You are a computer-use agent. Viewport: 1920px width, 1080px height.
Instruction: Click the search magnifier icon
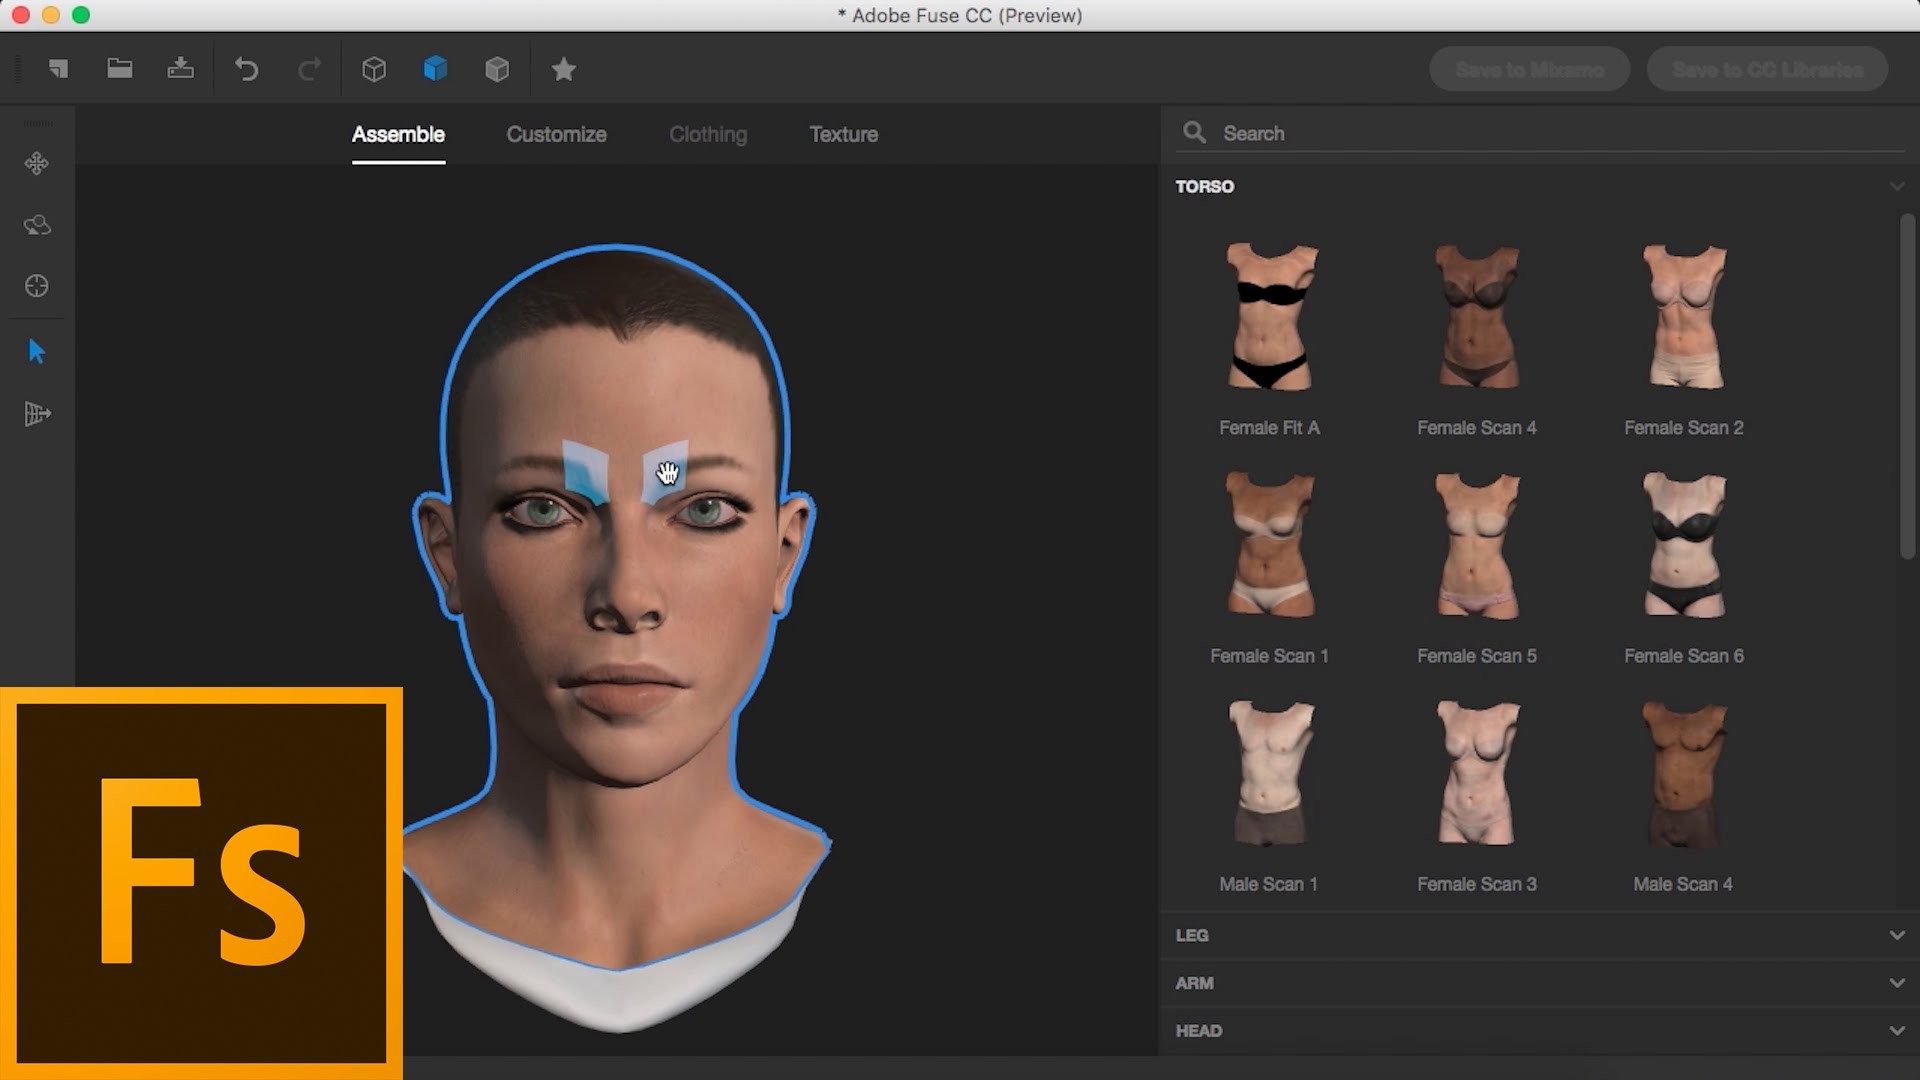[x=1194, y=132]
